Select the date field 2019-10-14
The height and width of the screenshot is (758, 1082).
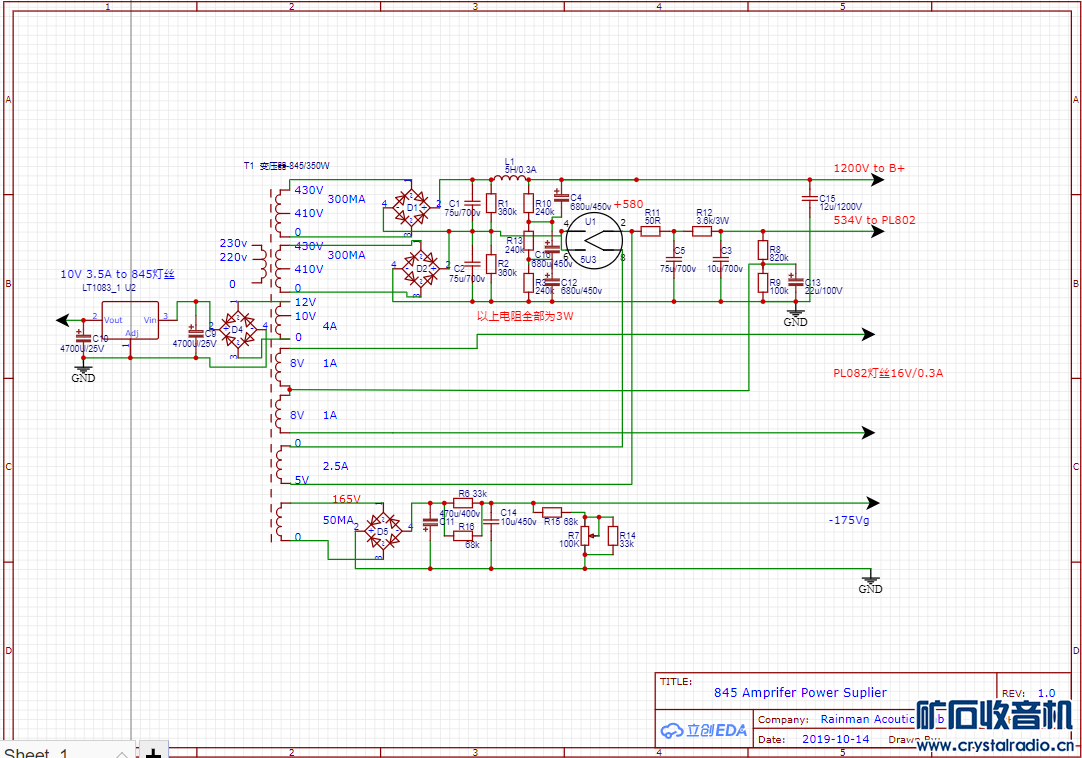coord(835,740)
